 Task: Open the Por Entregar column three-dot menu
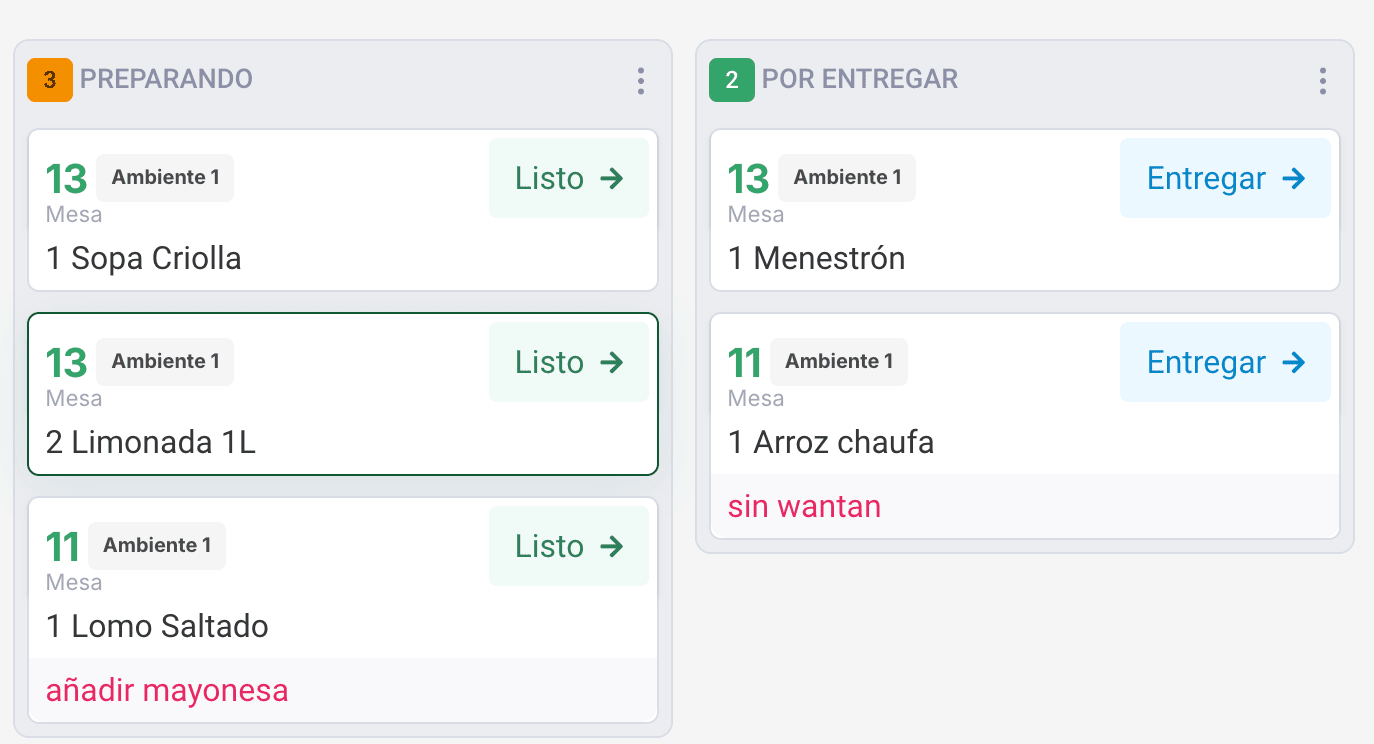1322,81
